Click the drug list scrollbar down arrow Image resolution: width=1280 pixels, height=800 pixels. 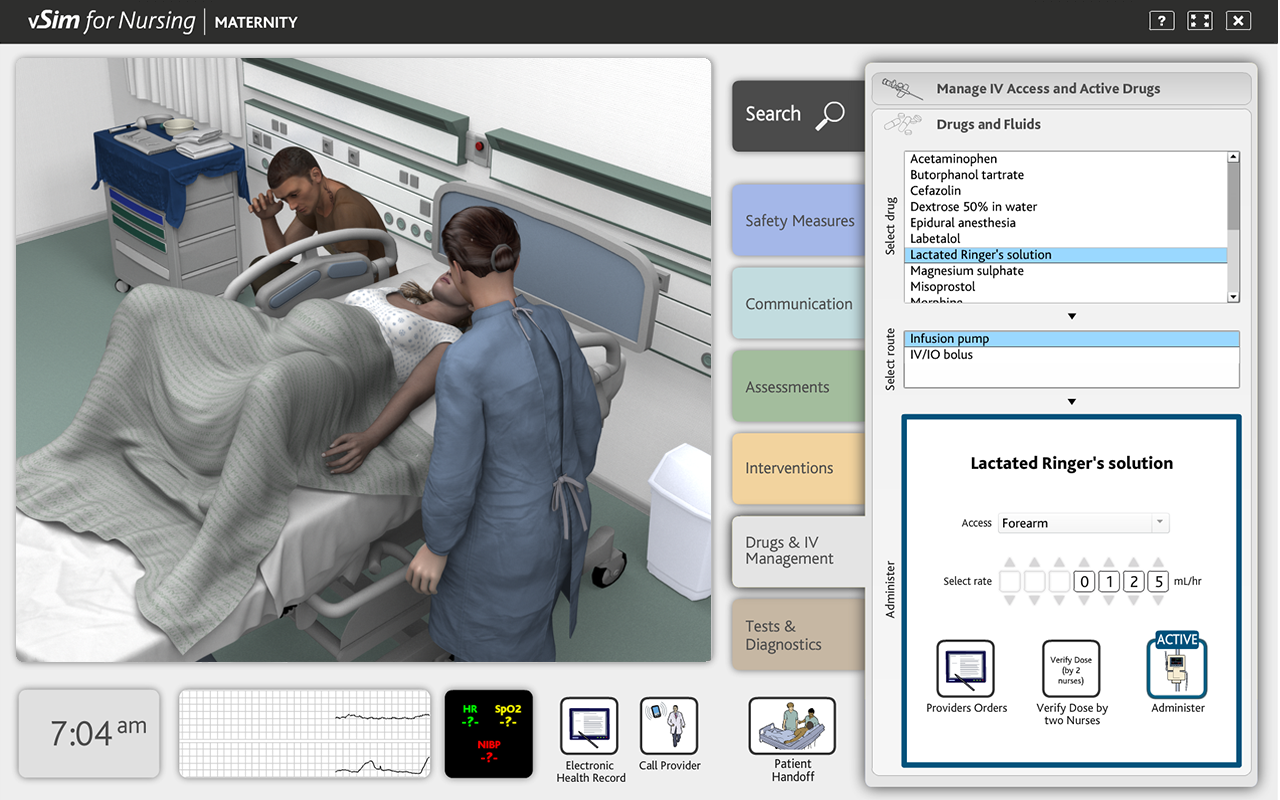[1232, 296]
